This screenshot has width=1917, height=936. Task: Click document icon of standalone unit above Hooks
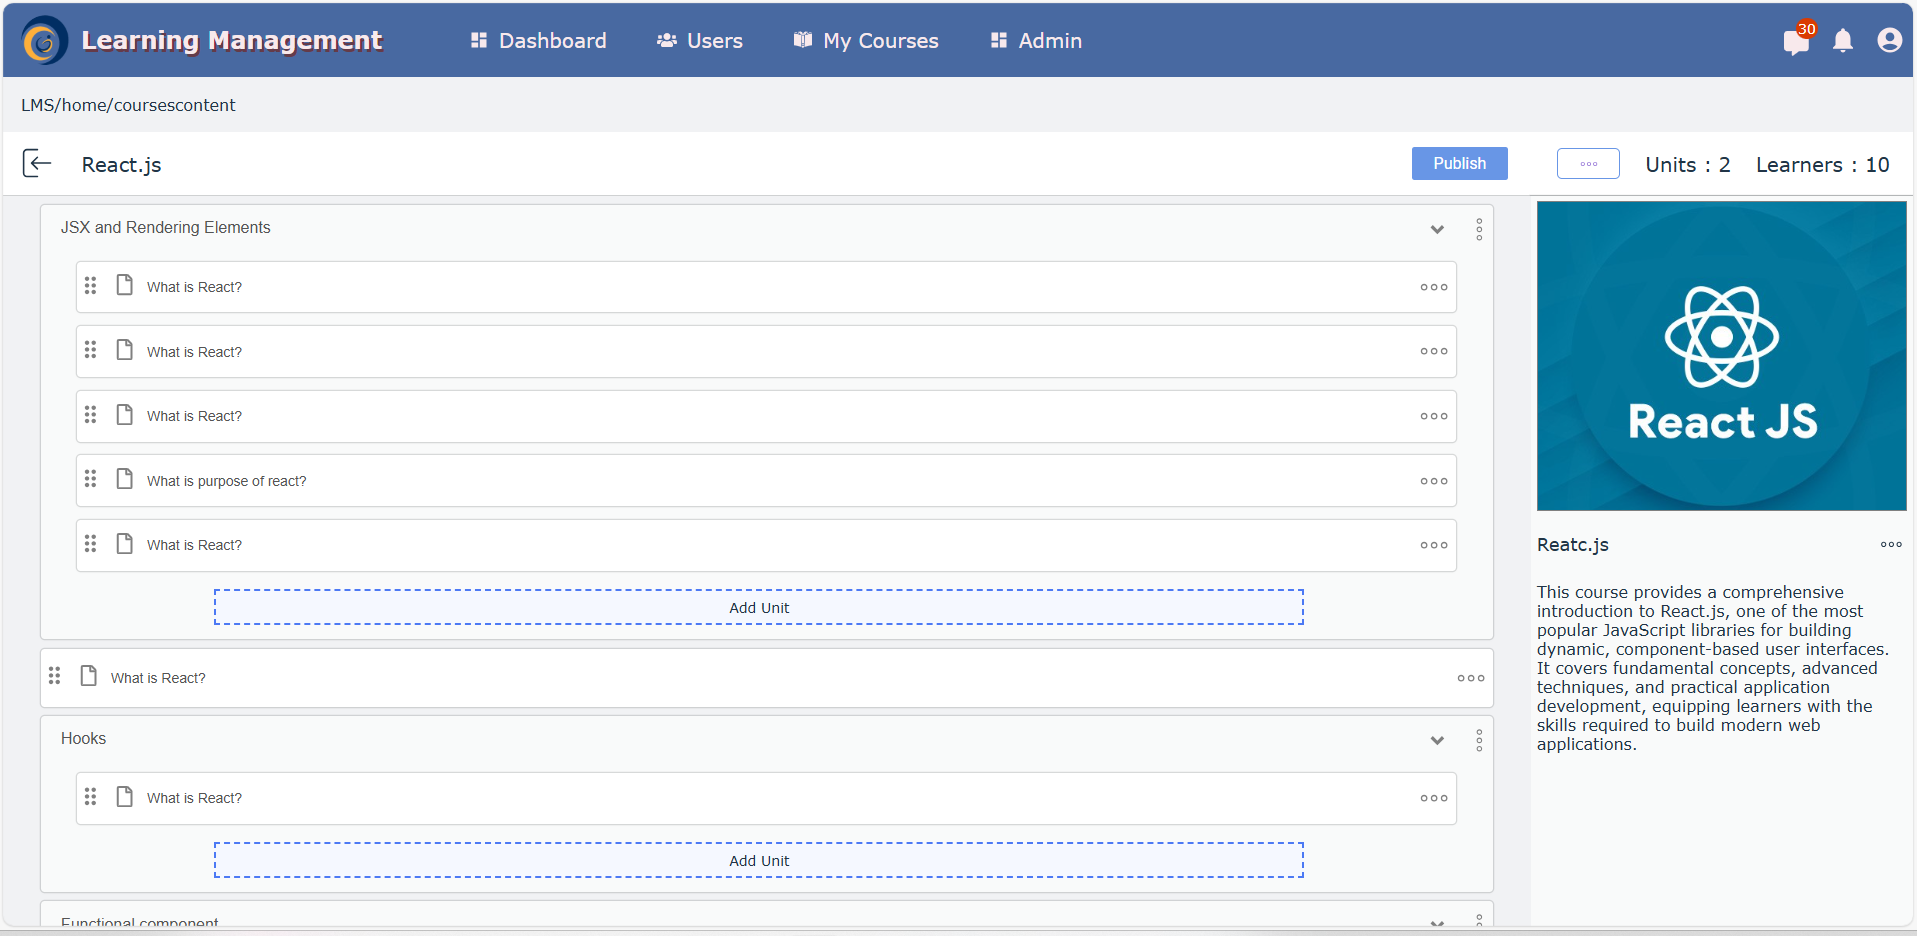(89, 676)
